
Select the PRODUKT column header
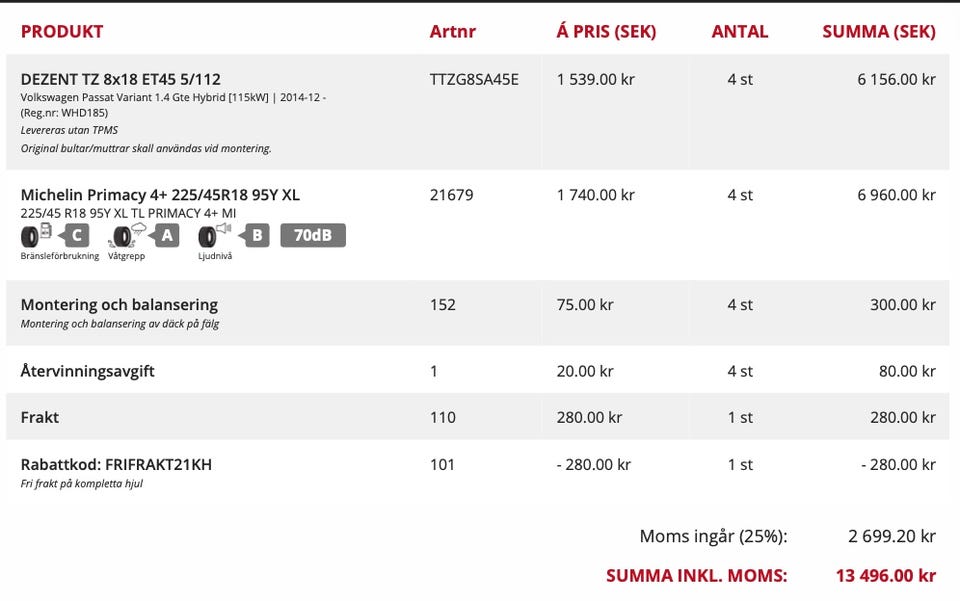pos(62,31)
